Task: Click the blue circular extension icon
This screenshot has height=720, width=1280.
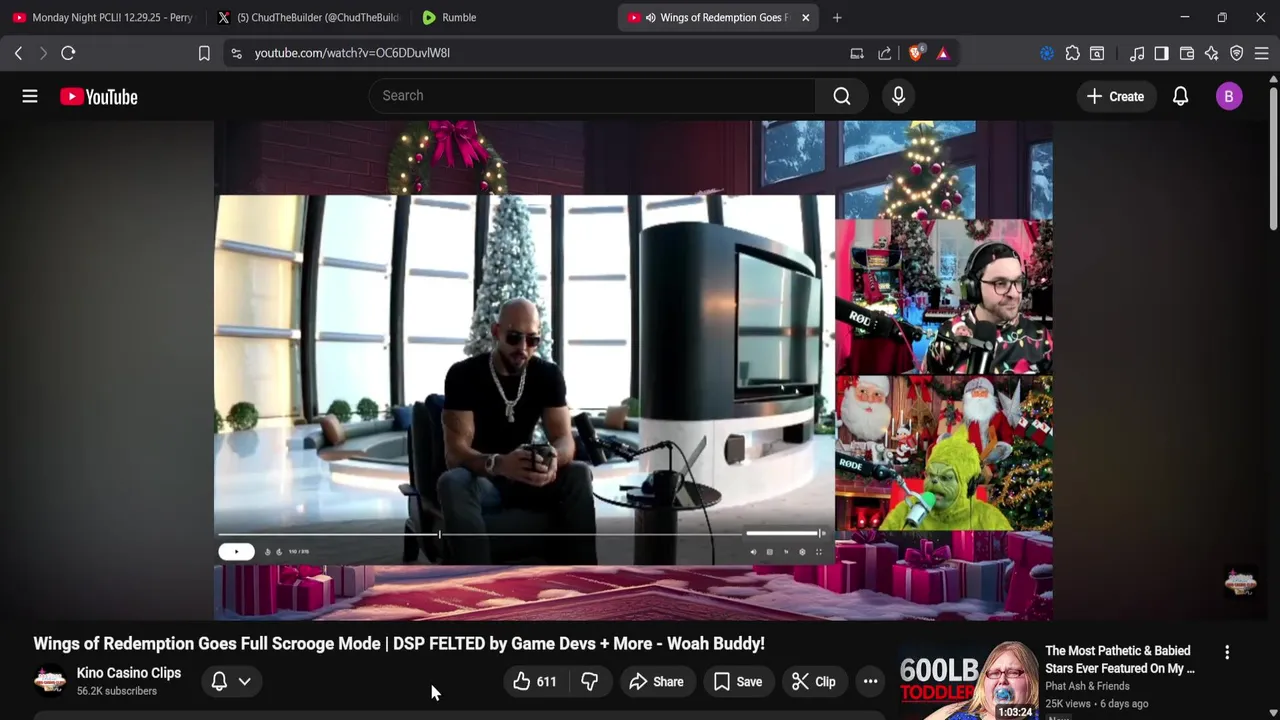Action: tap(1047, 53)
